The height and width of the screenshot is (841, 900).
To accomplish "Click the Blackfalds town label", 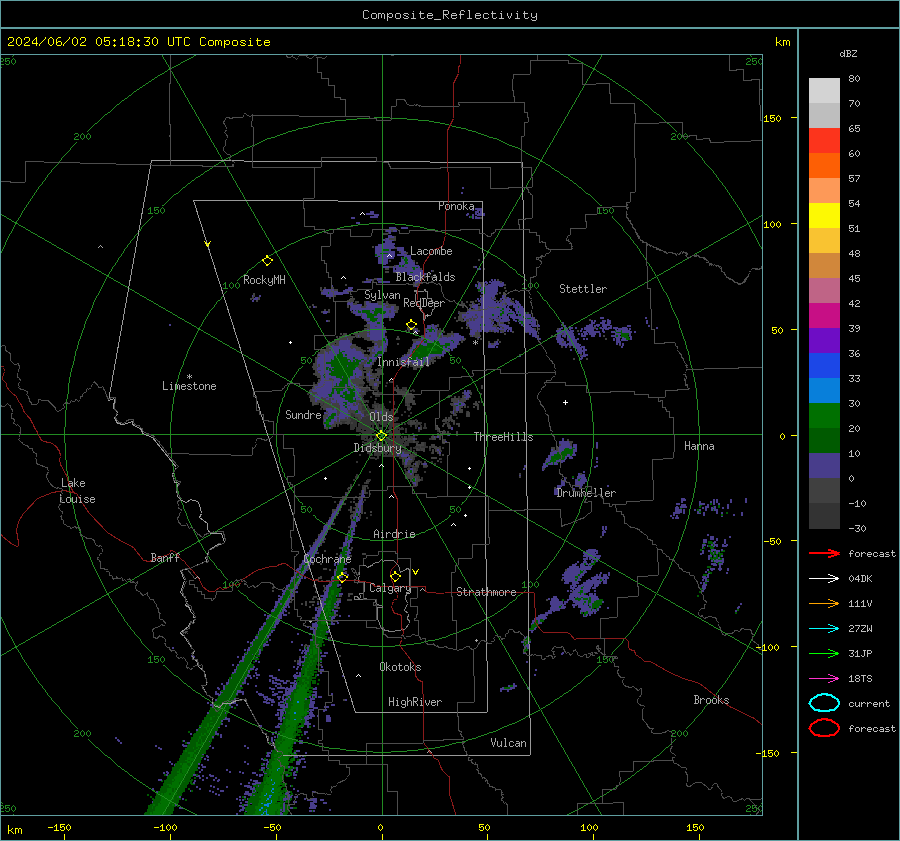I will point(425,277).
